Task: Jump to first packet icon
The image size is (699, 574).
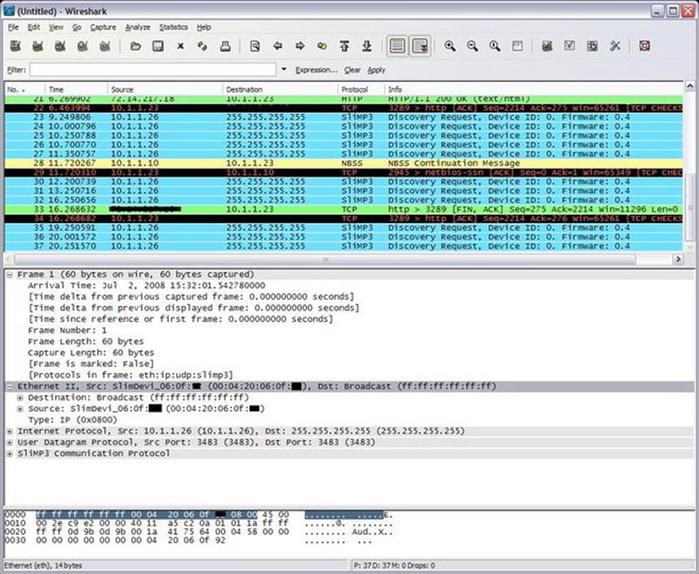Action: click(344, 46)
